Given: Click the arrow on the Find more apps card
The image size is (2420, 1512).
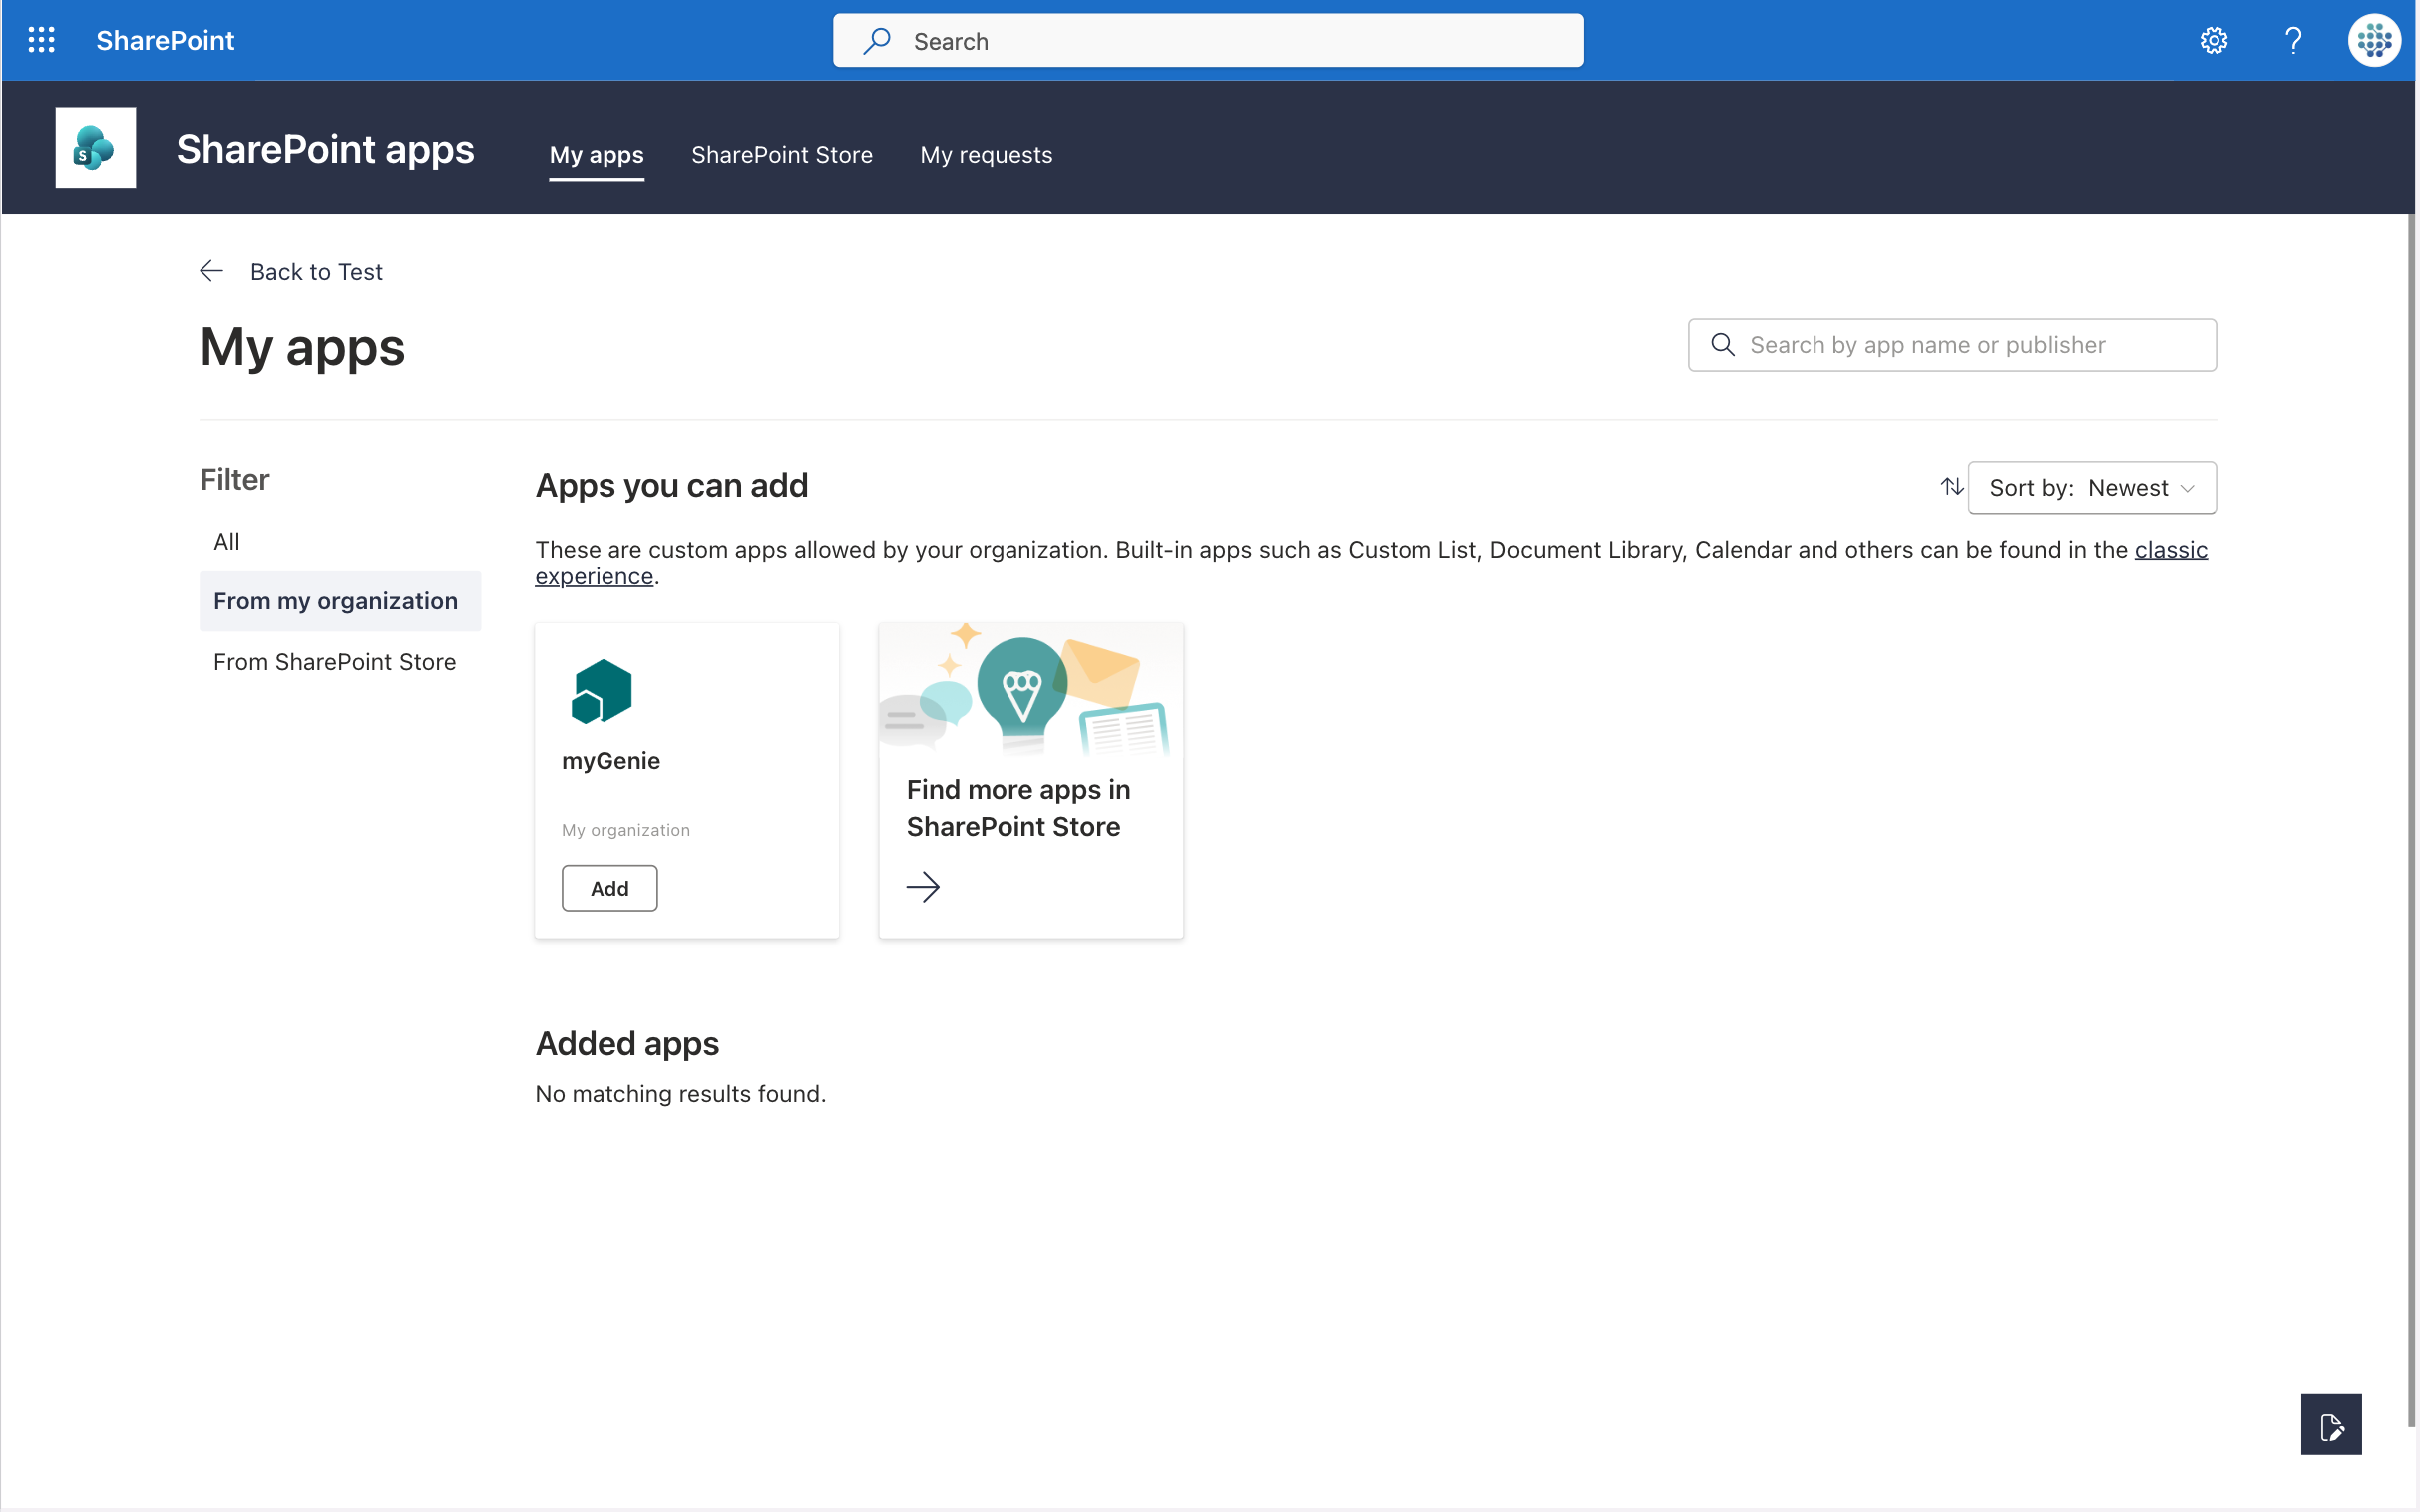Looking at the screenshot, I should [x=922, y=886].
